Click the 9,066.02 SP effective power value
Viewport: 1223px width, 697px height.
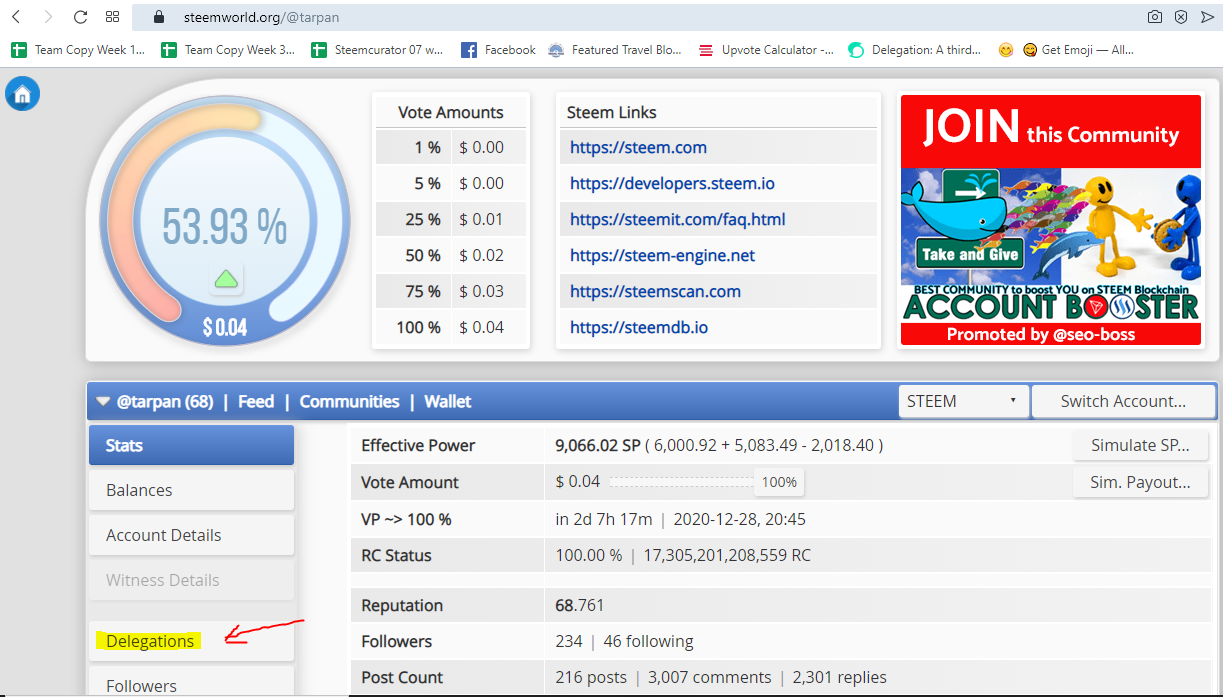(x=597, y=446)
